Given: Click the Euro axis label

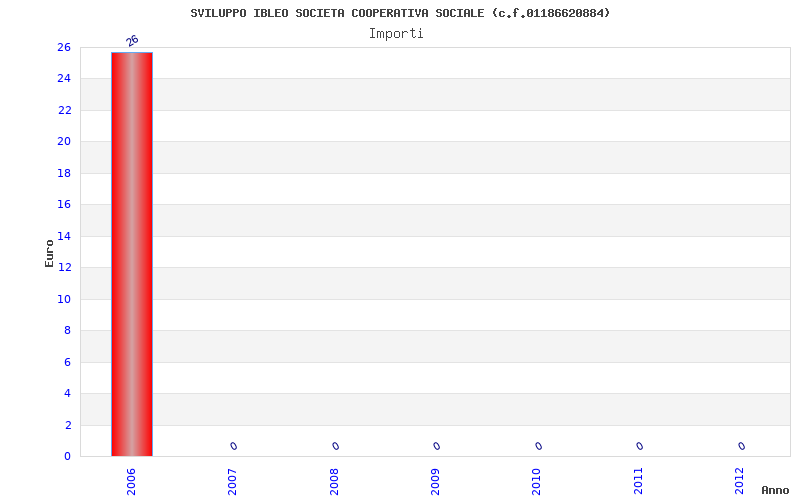Looking at the screenshot, I should pyautogui.click(x=49, y=253).
